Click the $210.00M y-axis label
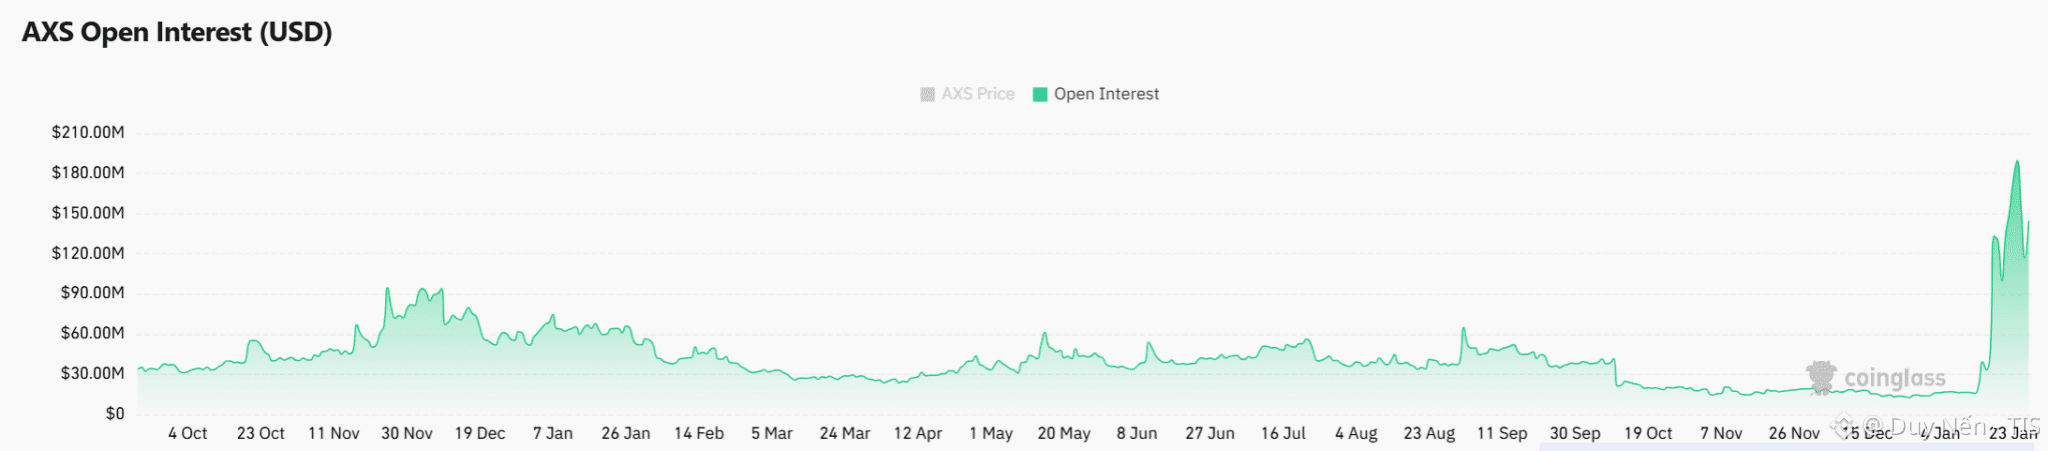This screenshot has width=2048, height=451. point(88,132)
